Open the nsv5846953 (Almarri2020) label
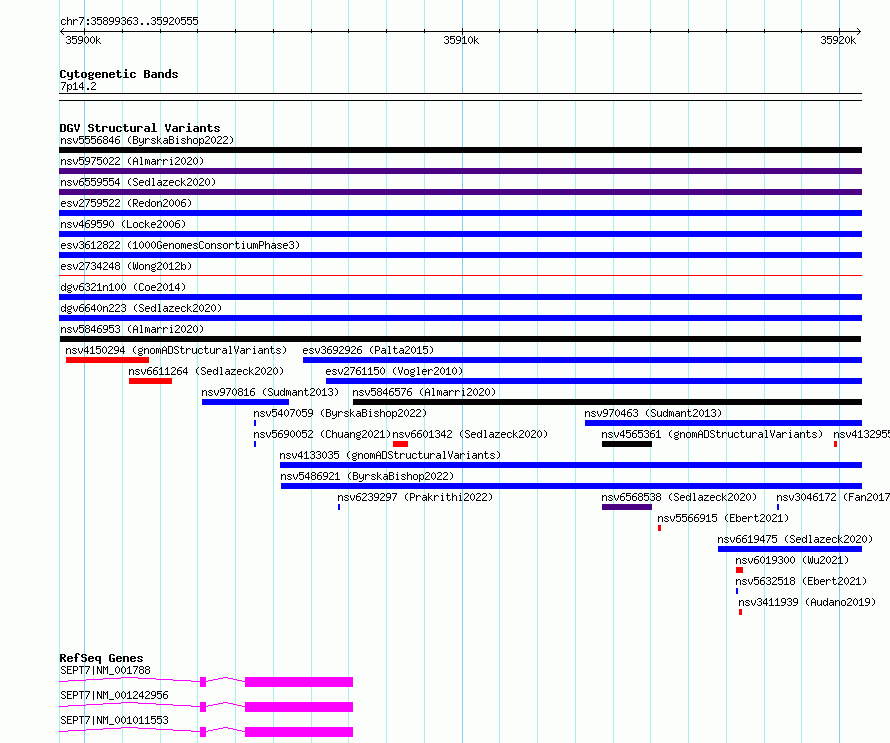The width and height of the screenshot is (890, 743). click(x=132, y=329)
